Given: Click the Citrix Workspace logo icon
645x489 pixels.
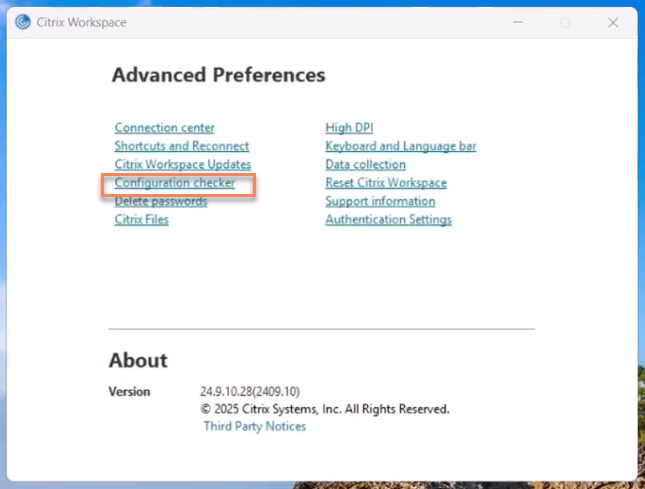Looking at the screenshot, I should 23,22.
